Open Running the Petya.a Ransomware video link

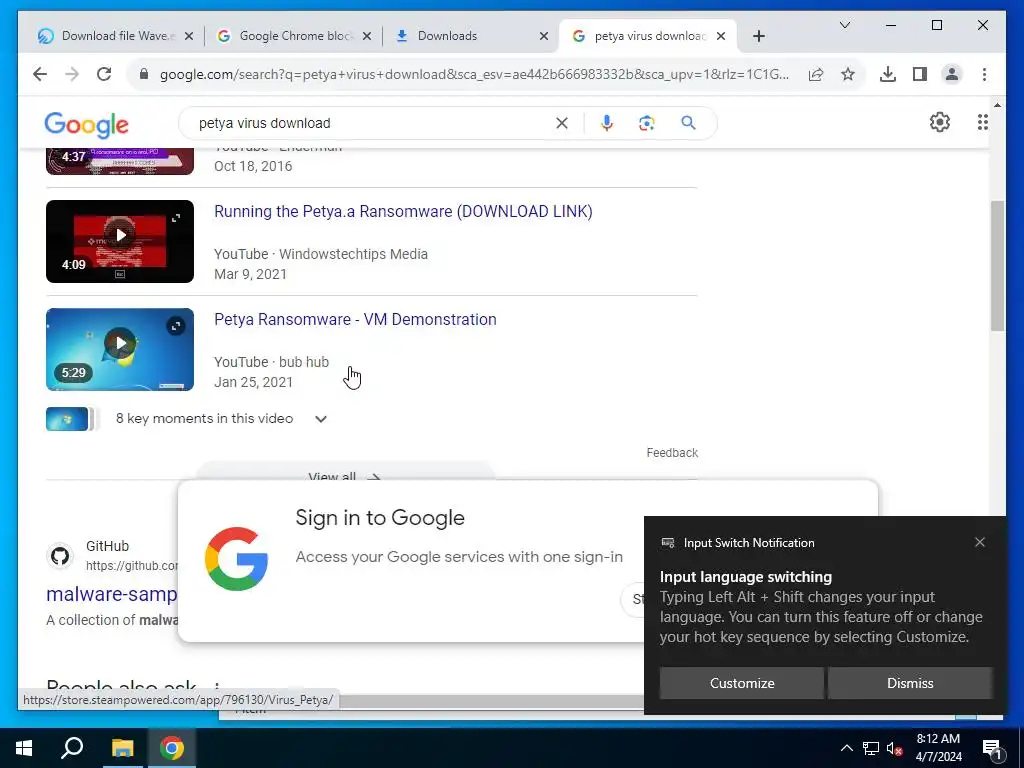tap(403, 212)
